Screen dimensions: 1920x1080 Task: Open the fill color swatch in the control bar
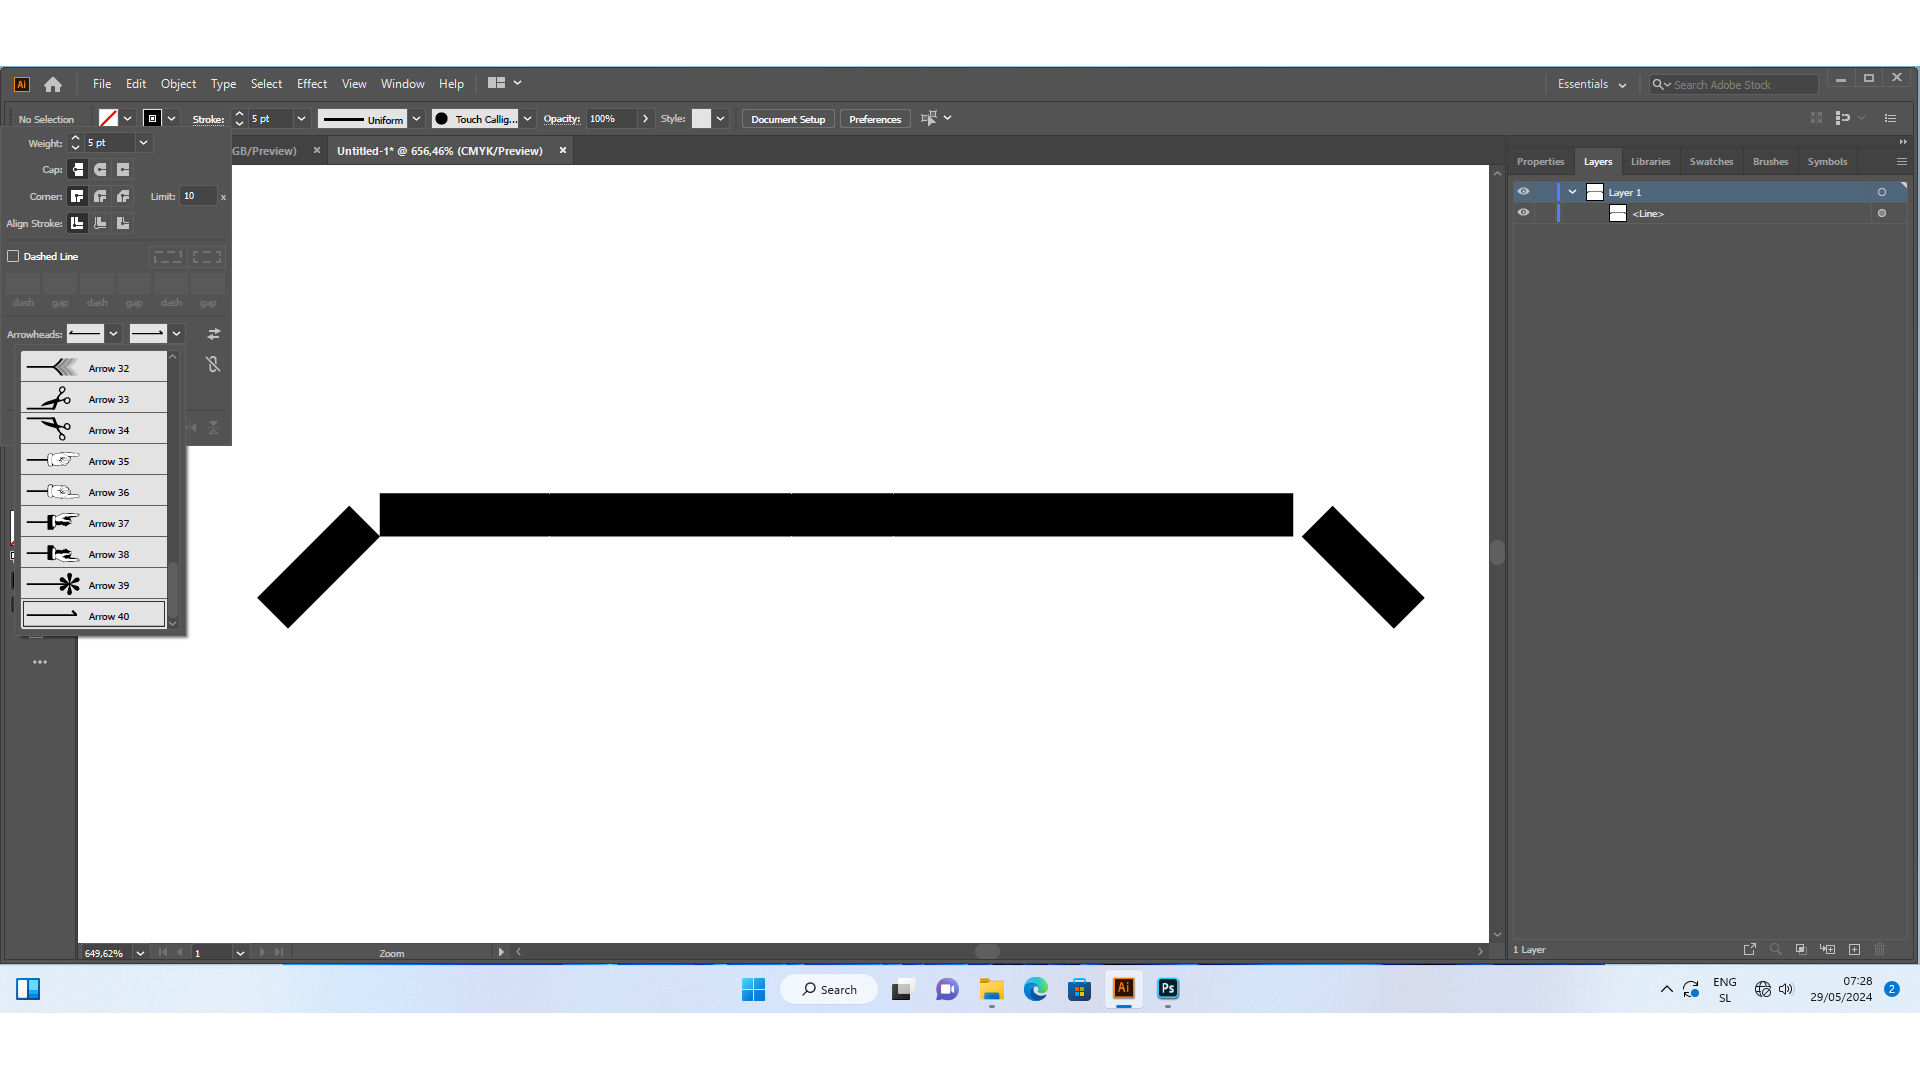coord(108,118)
